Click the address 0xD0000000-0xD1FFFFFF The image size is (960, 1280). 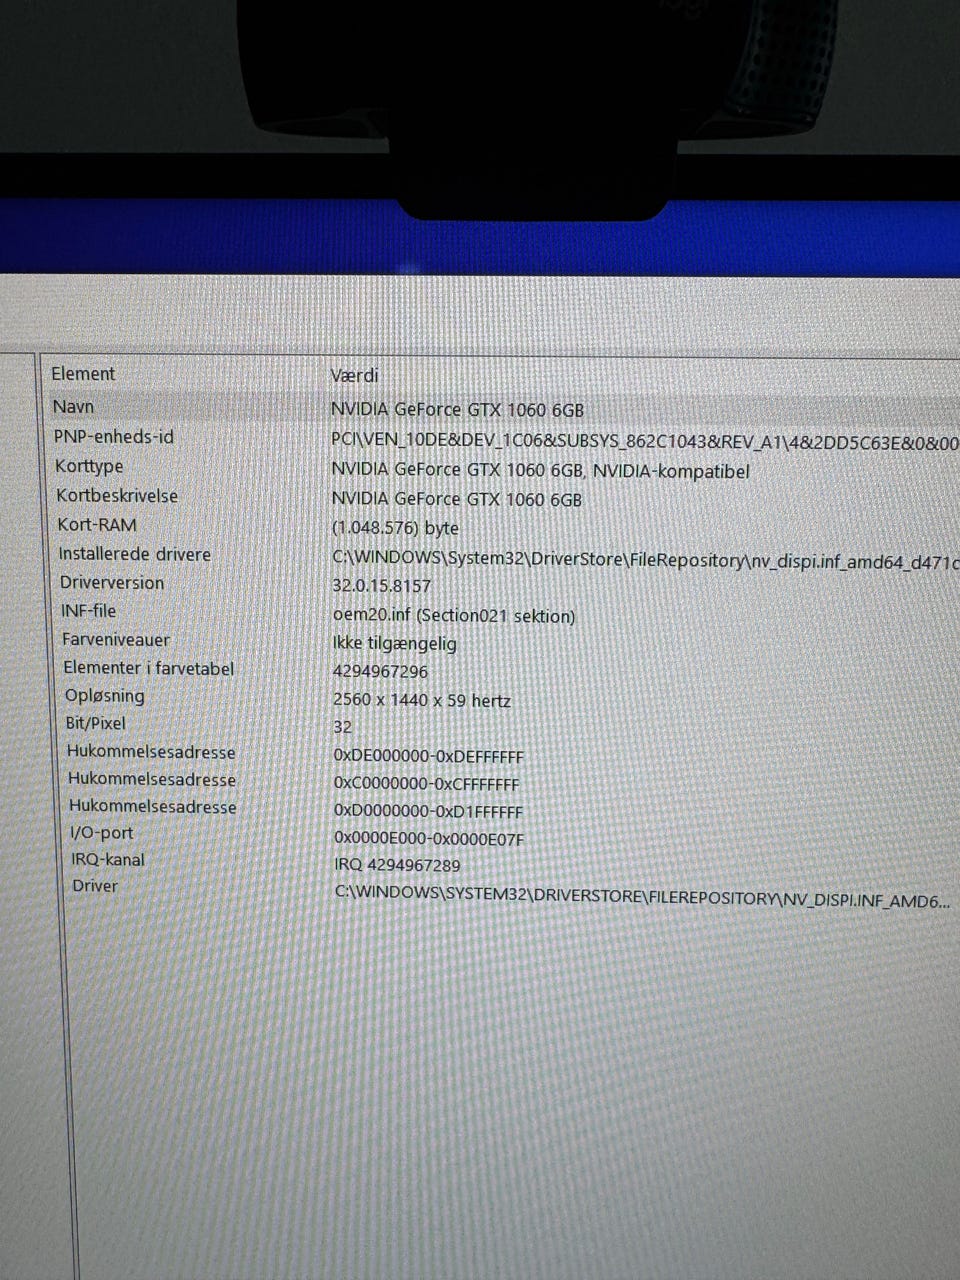tap(428, 812)
